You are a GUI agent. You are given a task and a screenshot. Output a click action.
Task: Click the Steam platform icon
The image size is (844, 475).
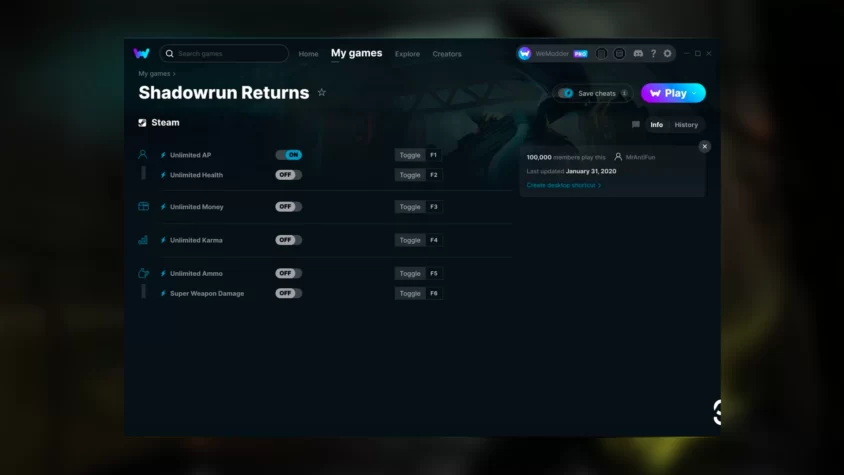142,123
